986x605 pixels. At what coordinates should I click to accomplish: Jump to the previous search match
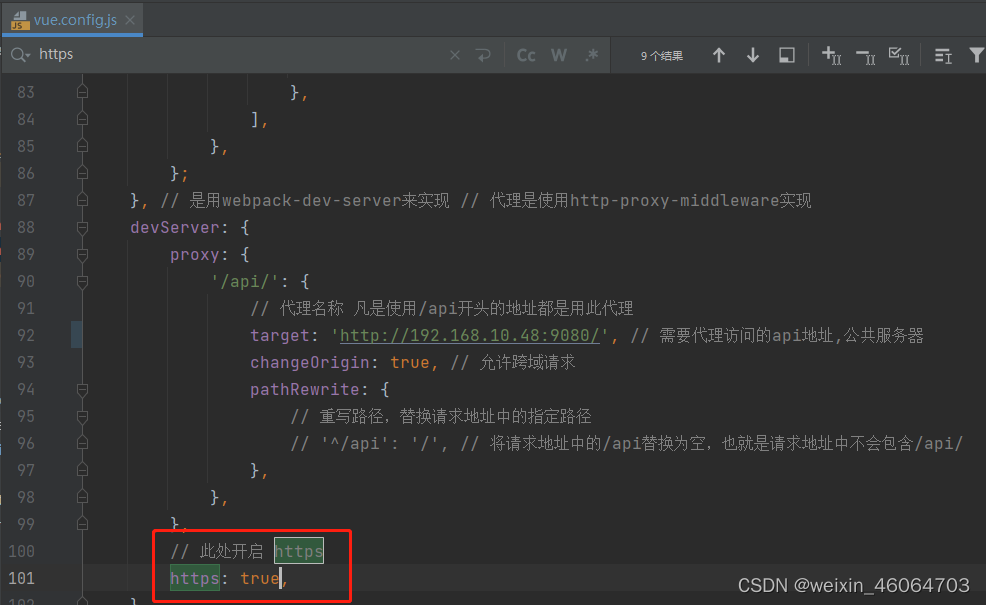point(719,55)
